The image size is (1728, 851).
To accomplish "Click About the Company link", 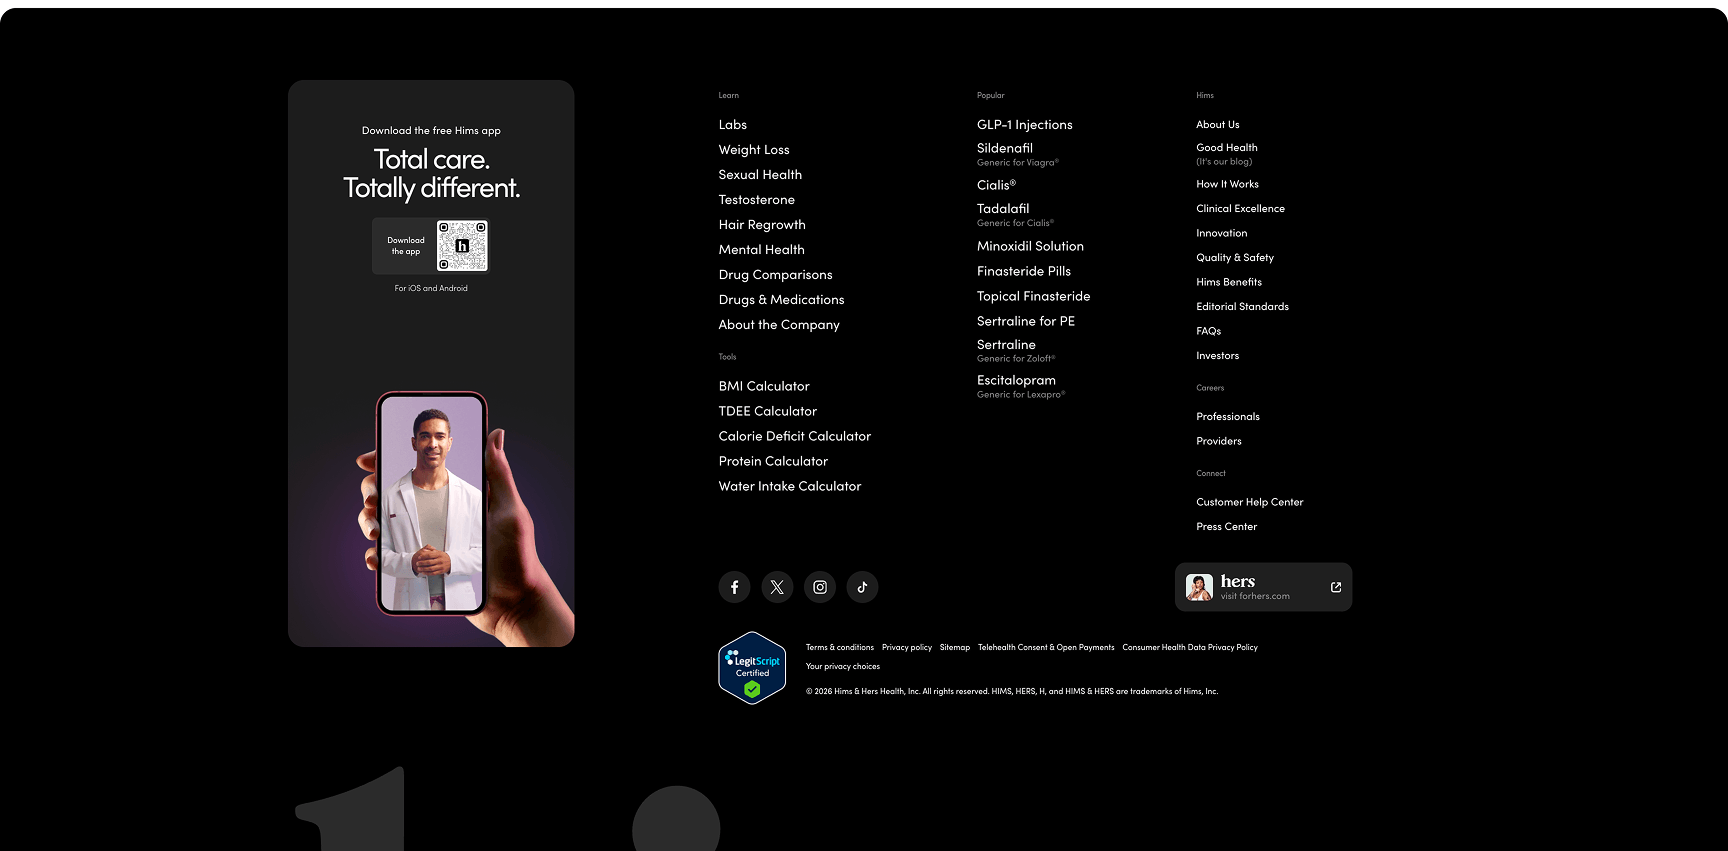I will click(x=779, y=325).
